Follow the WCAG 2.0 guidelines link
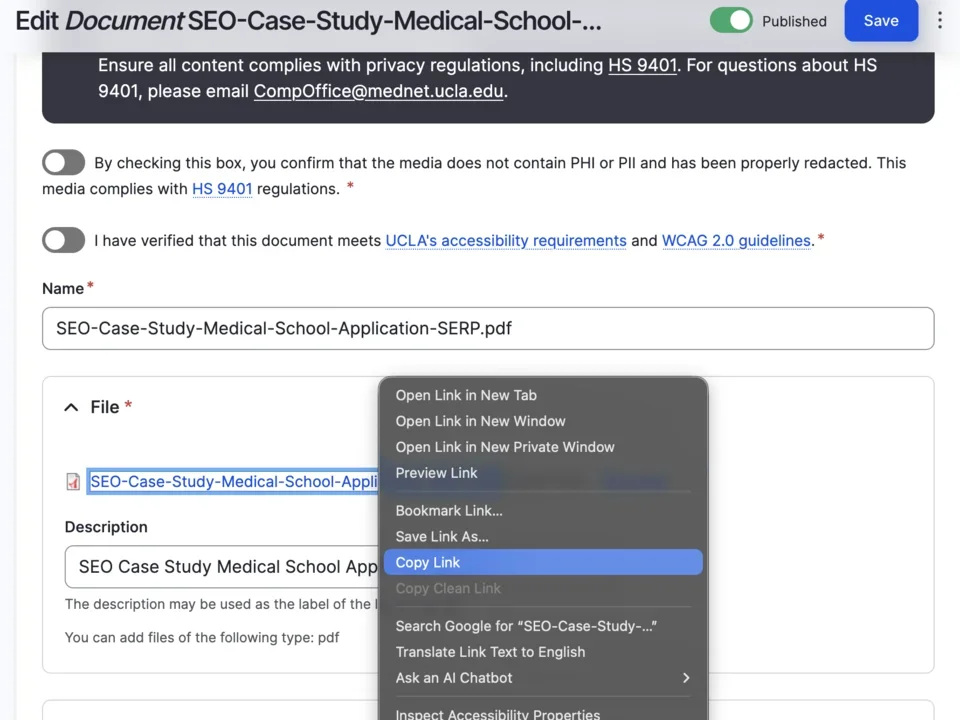 (736, 240)
